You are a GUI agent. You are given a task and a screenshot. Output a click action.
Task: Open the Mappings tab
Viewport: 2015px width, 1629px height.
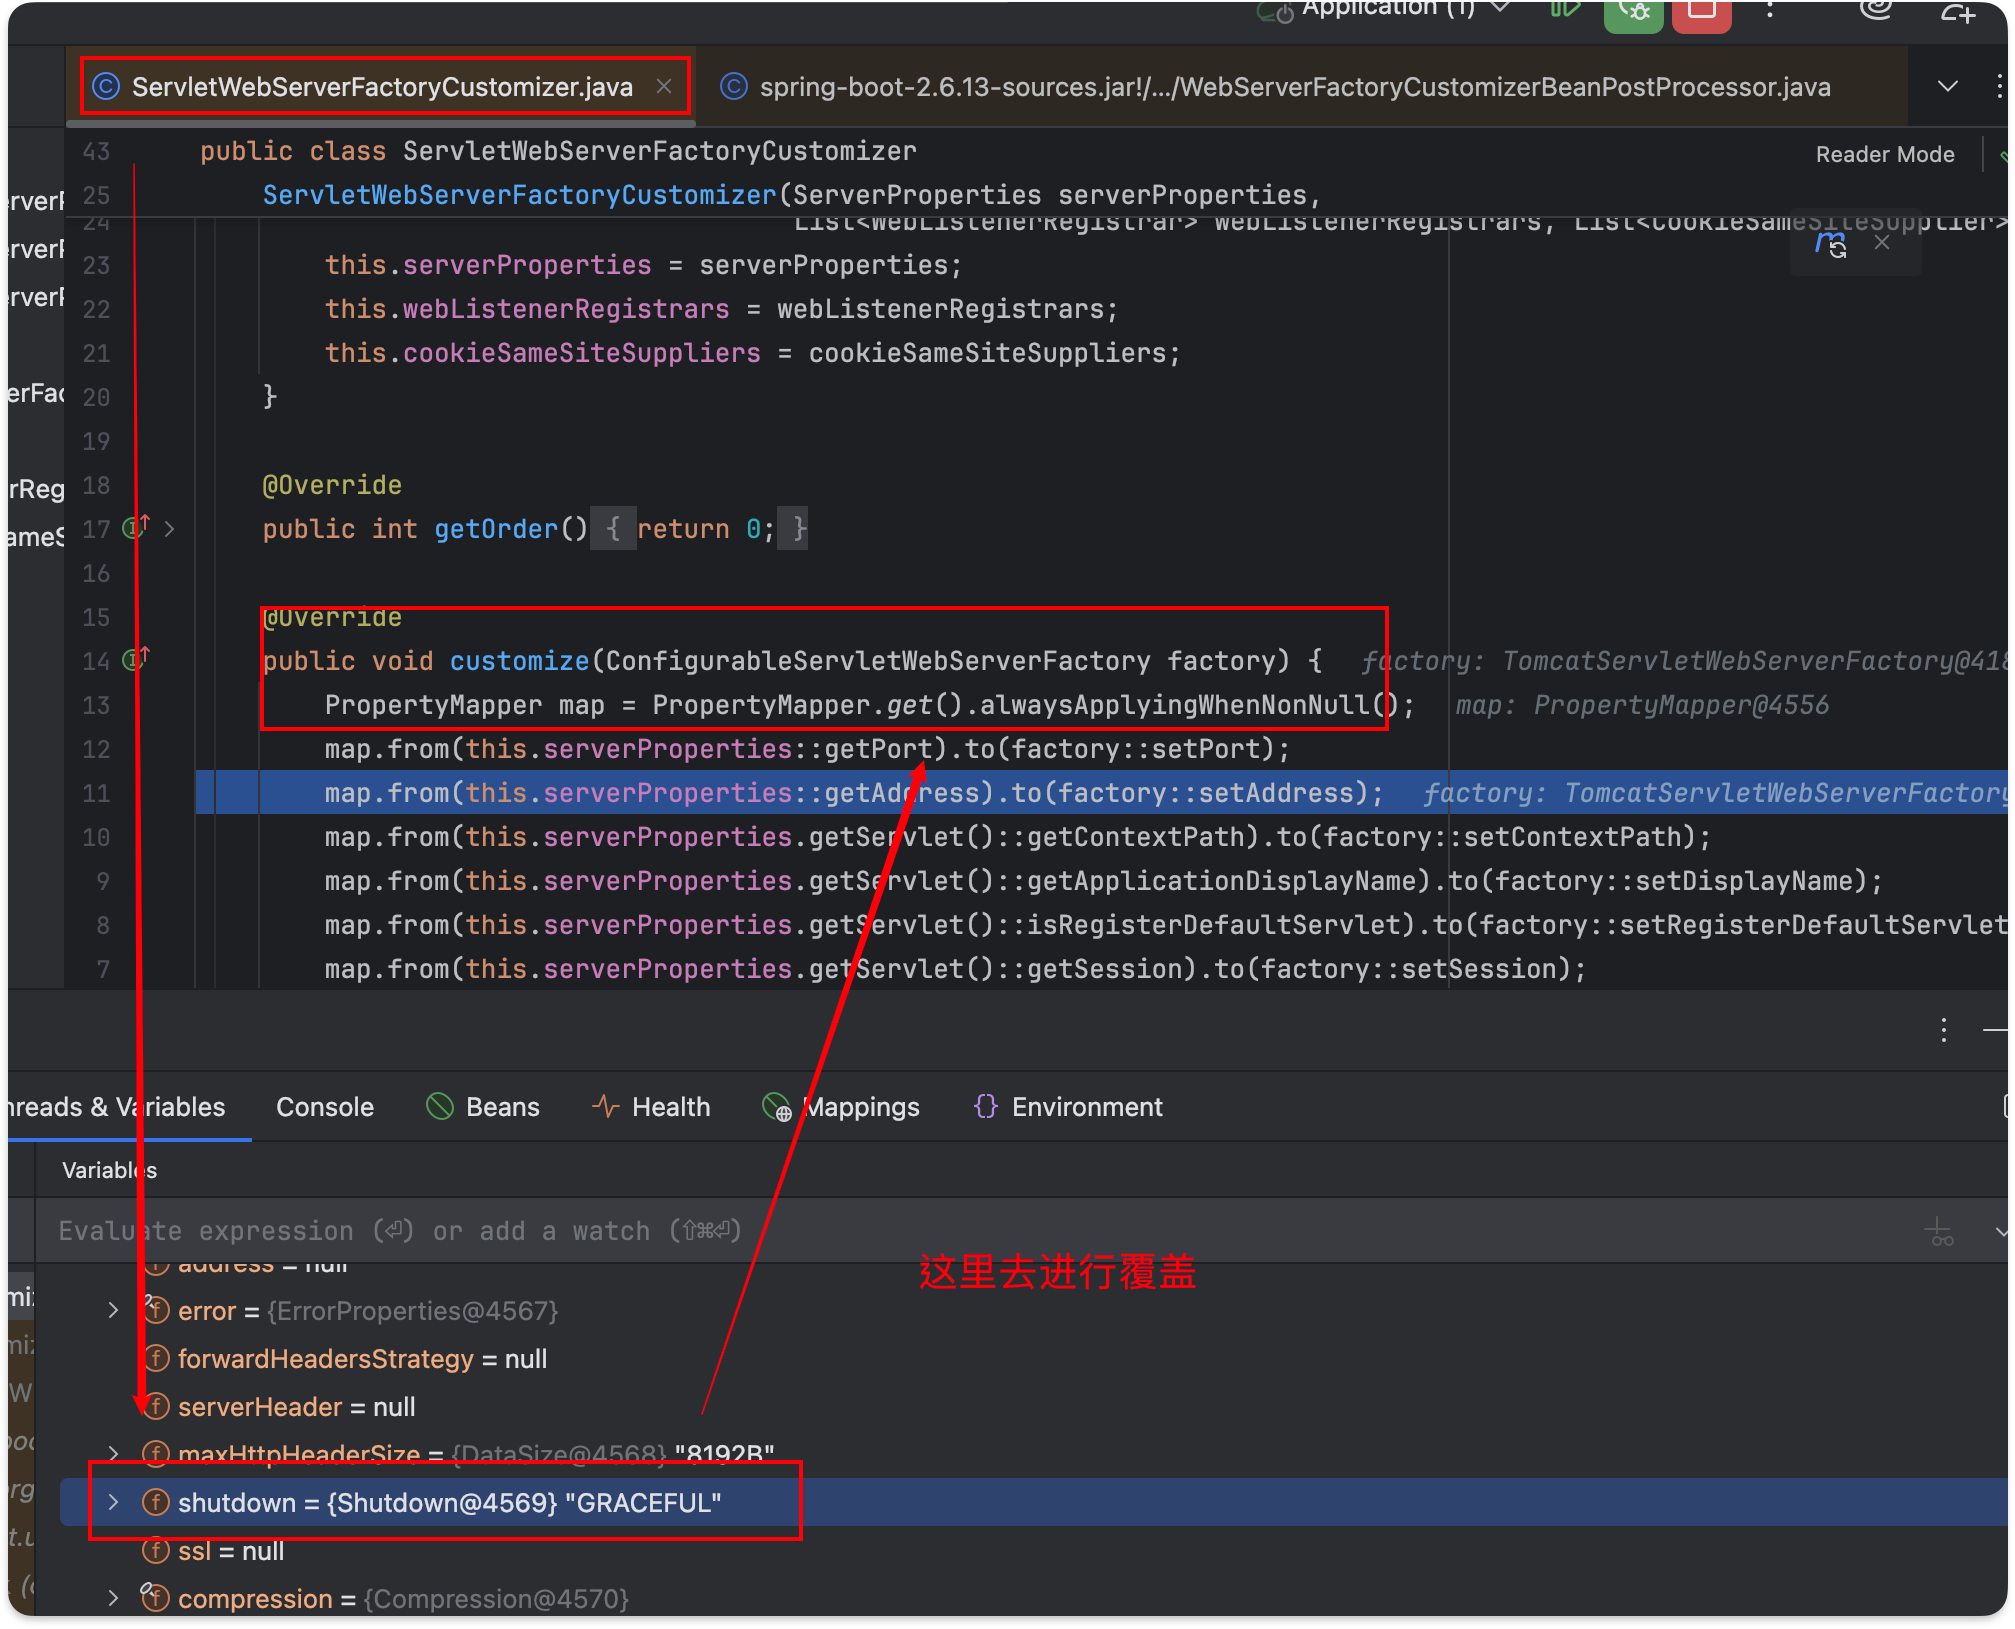[x=841, y=1107]
